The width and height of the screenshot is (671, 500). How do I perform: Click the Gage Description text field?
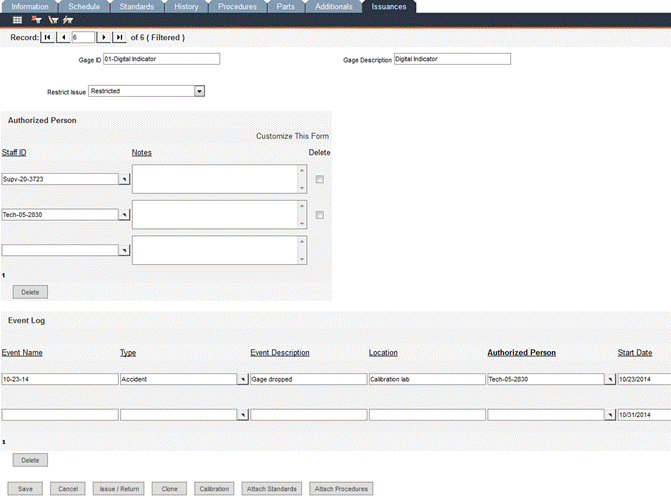click(452, 59)
